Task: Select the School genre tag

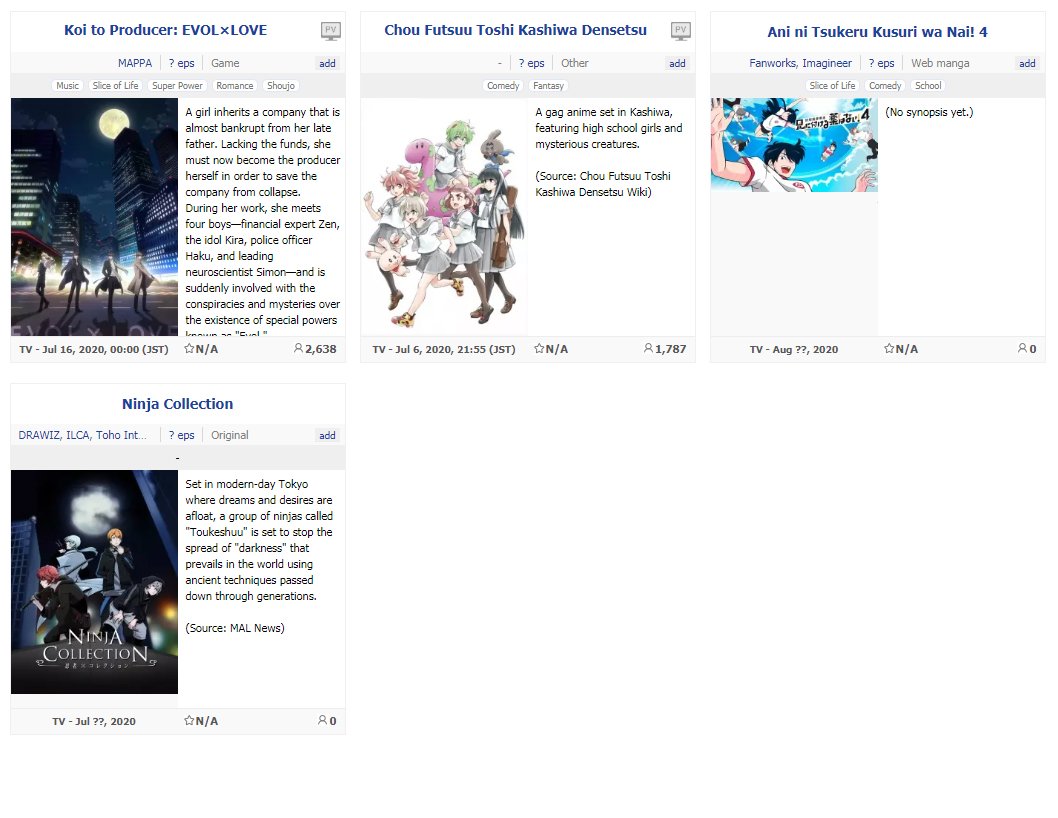Action: [928, 86]
